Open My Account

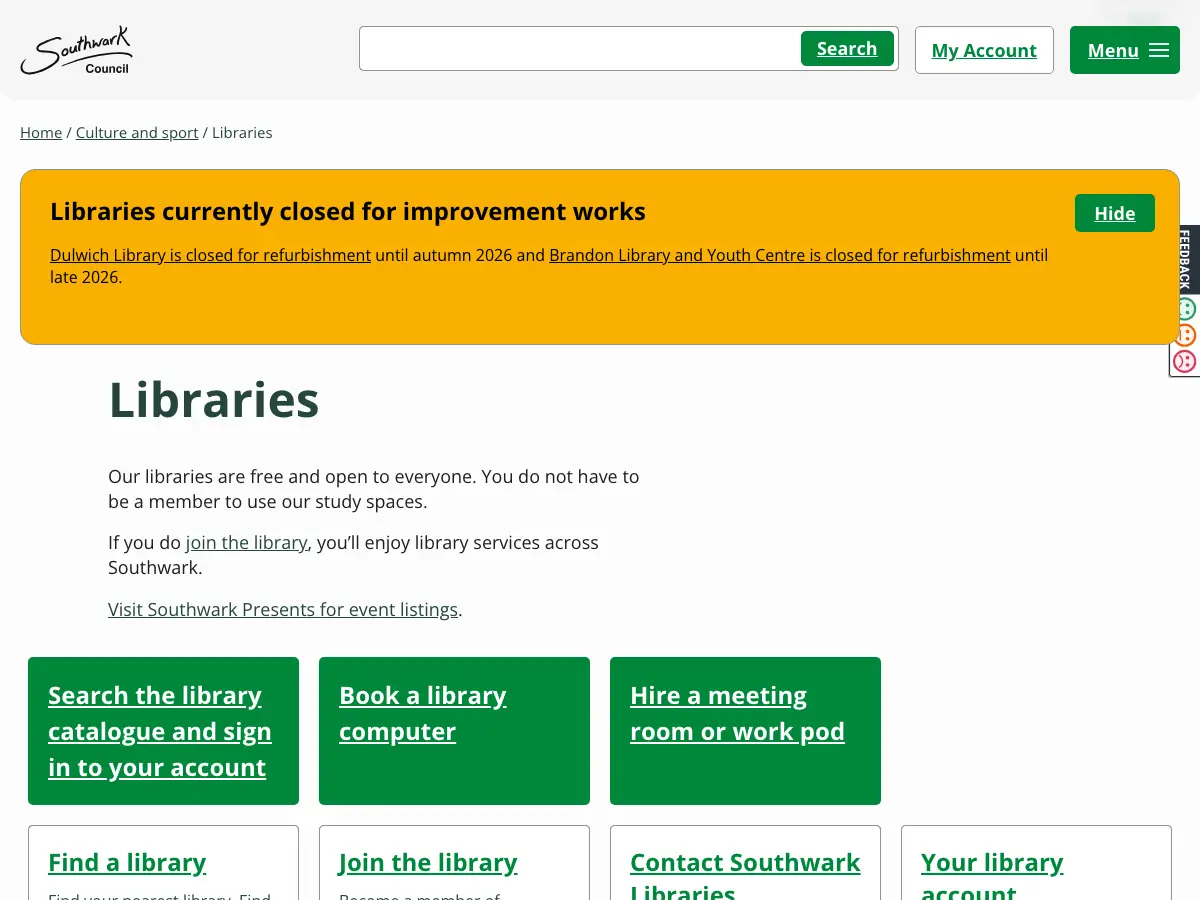click(x=984, y=50)
